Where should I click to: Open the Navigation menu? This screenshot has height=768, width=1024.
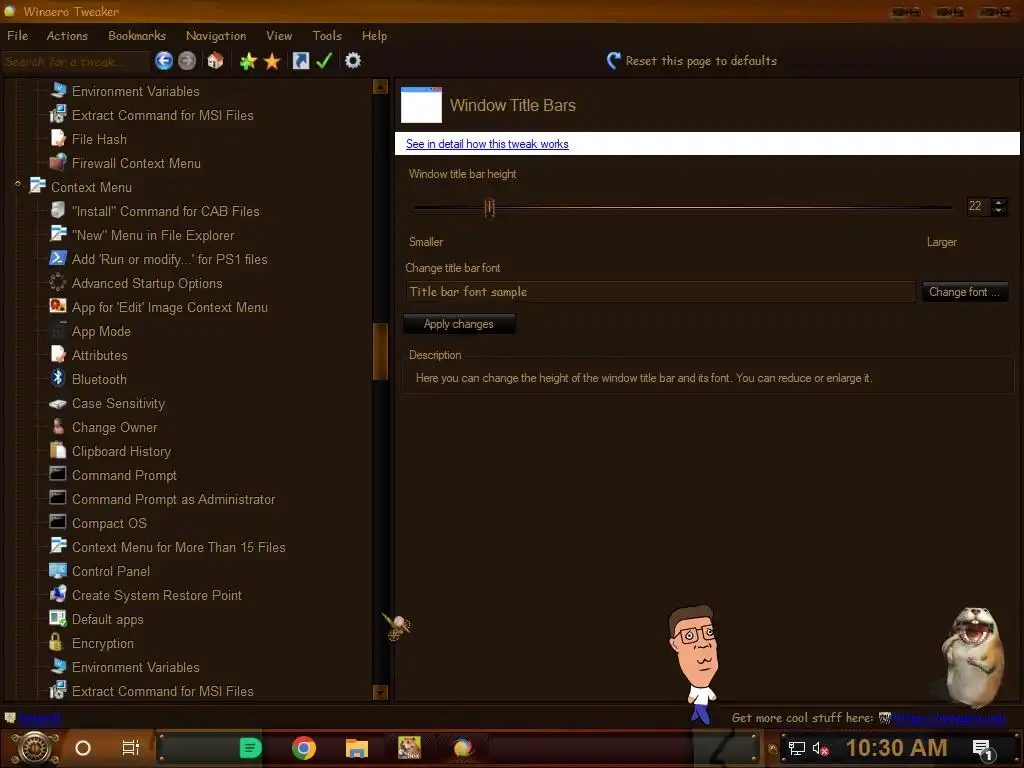tap(216, 36)
